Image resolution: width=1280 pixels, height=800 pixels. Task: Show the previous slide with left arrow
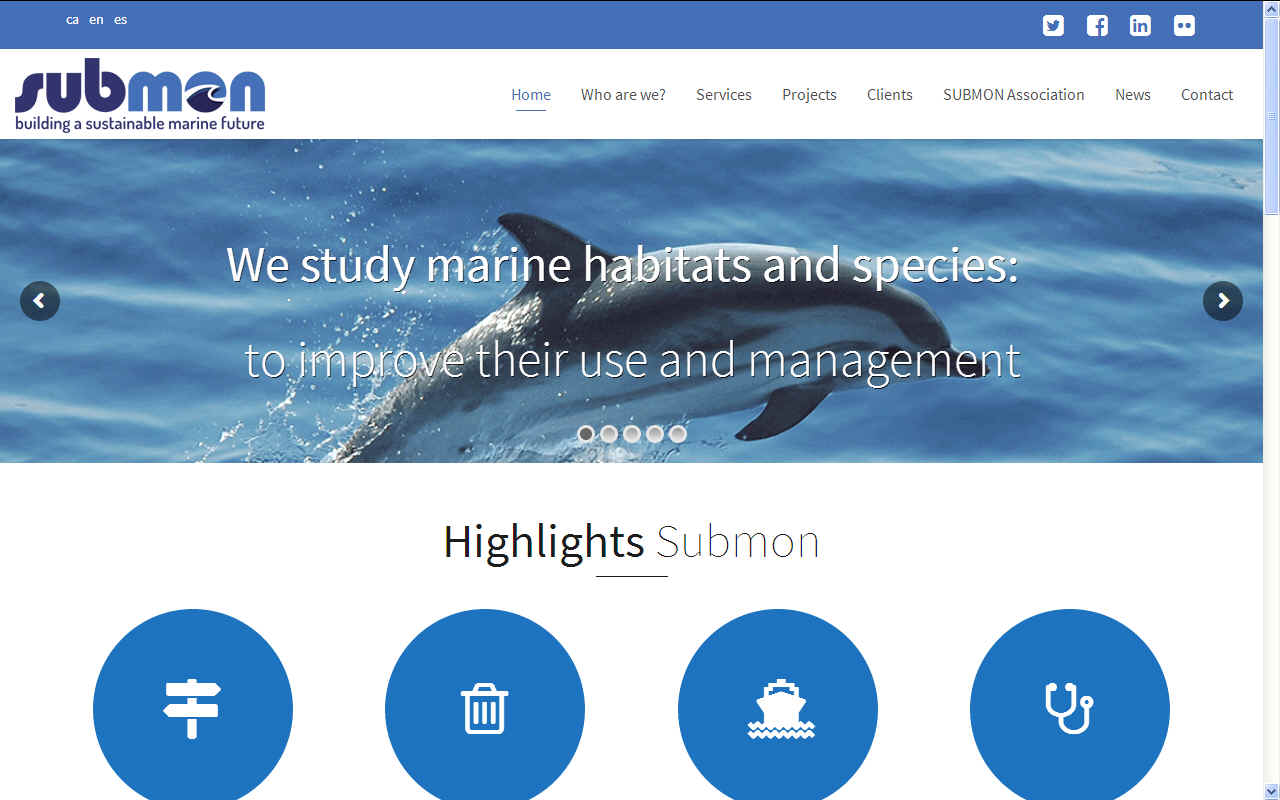(40, 301)
